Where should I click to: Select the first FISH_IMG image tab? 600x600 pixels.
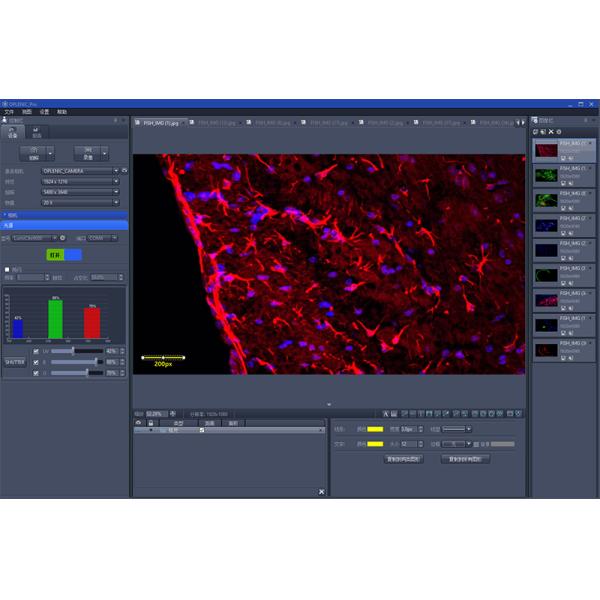point(160,123)
